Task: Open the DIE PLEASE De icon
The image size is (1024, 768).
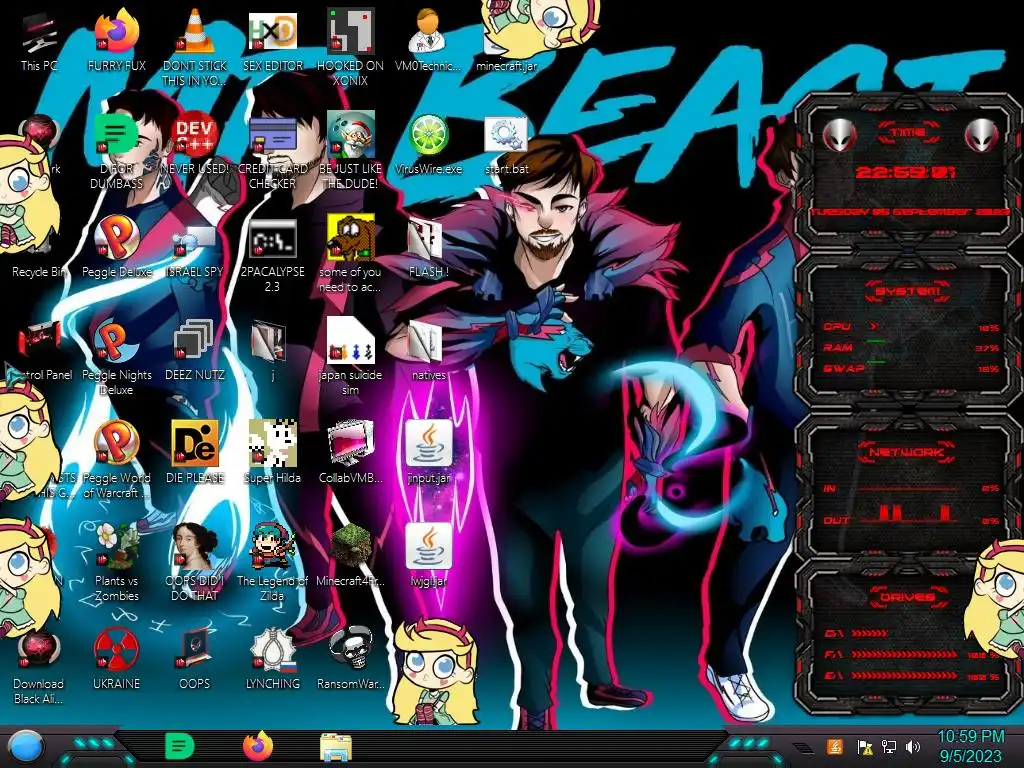Action: tap(195, 453)
